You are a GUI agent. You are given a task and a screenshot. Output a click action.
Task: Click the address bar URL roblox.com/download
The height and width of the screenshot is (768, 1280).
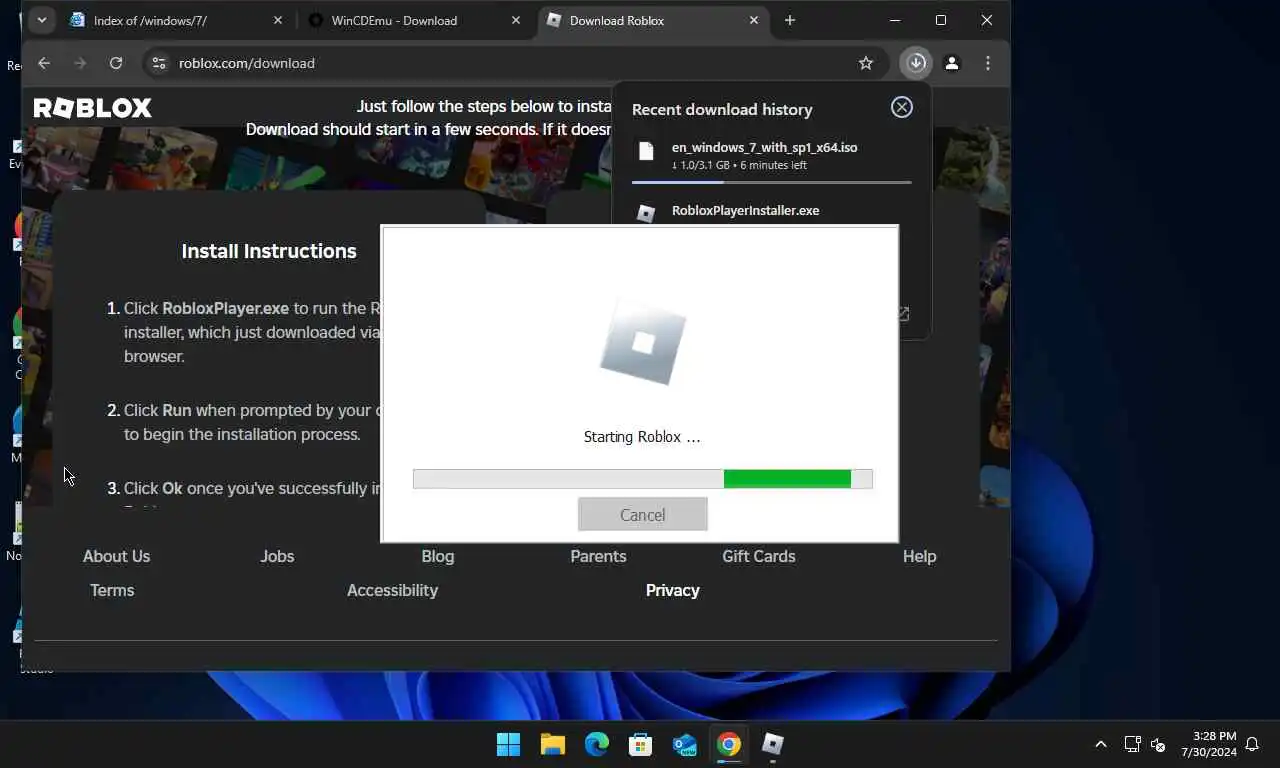(x=247, y=63)
